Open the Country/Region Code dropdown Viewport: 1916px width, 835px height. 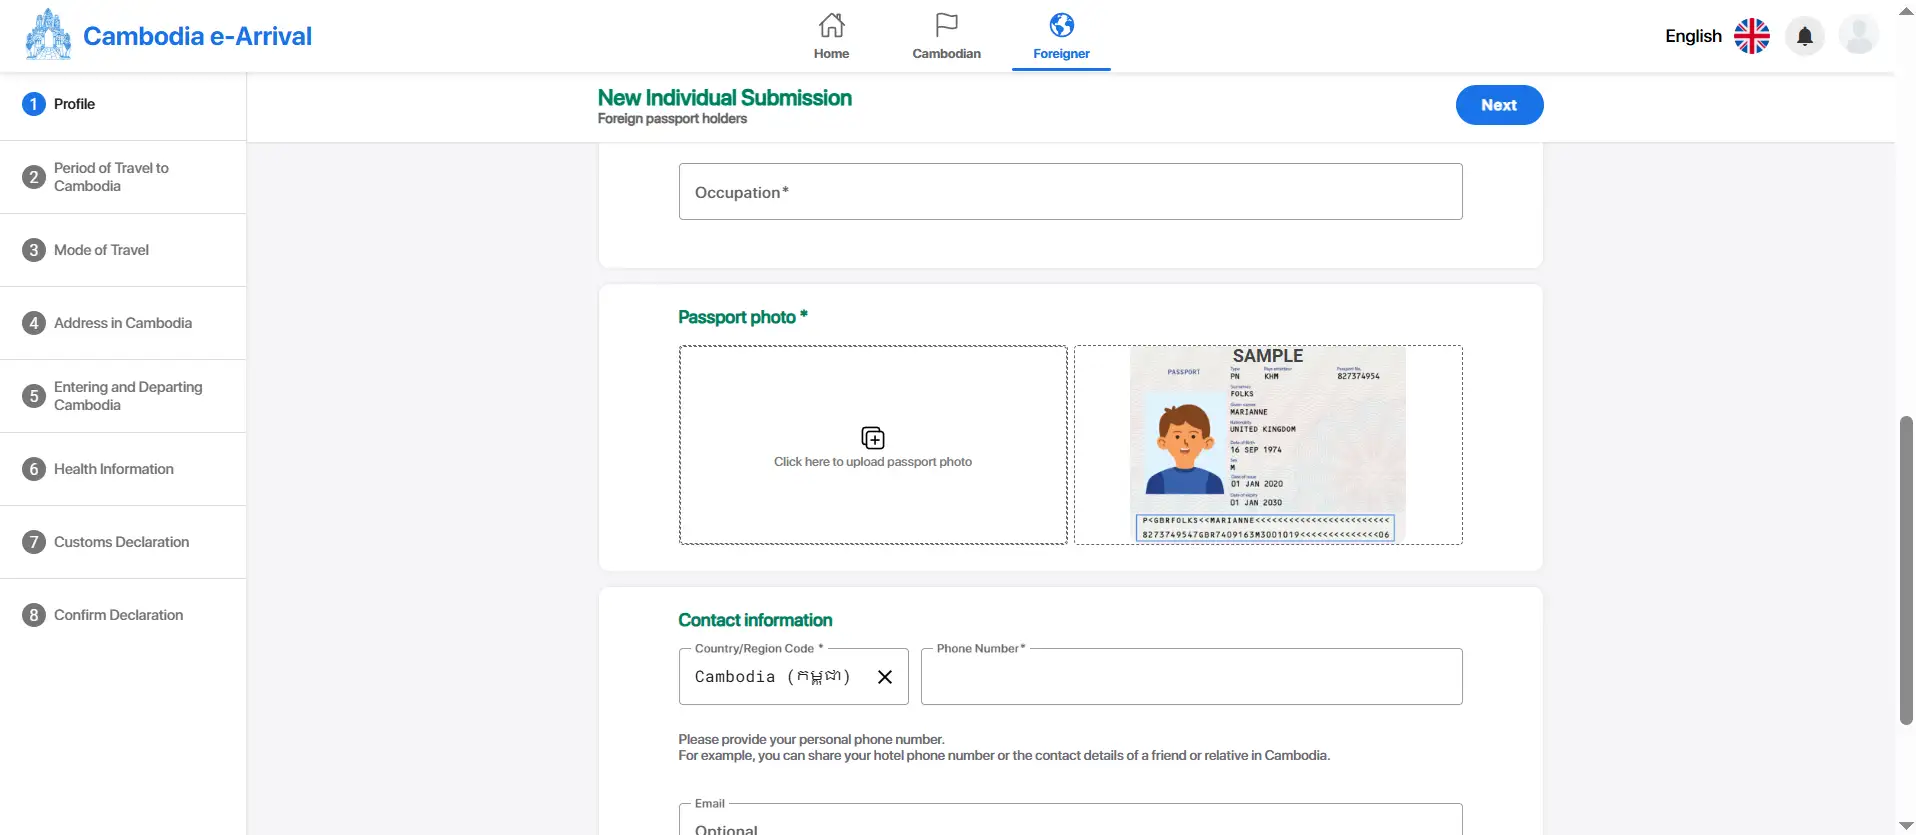coord(793,677)
